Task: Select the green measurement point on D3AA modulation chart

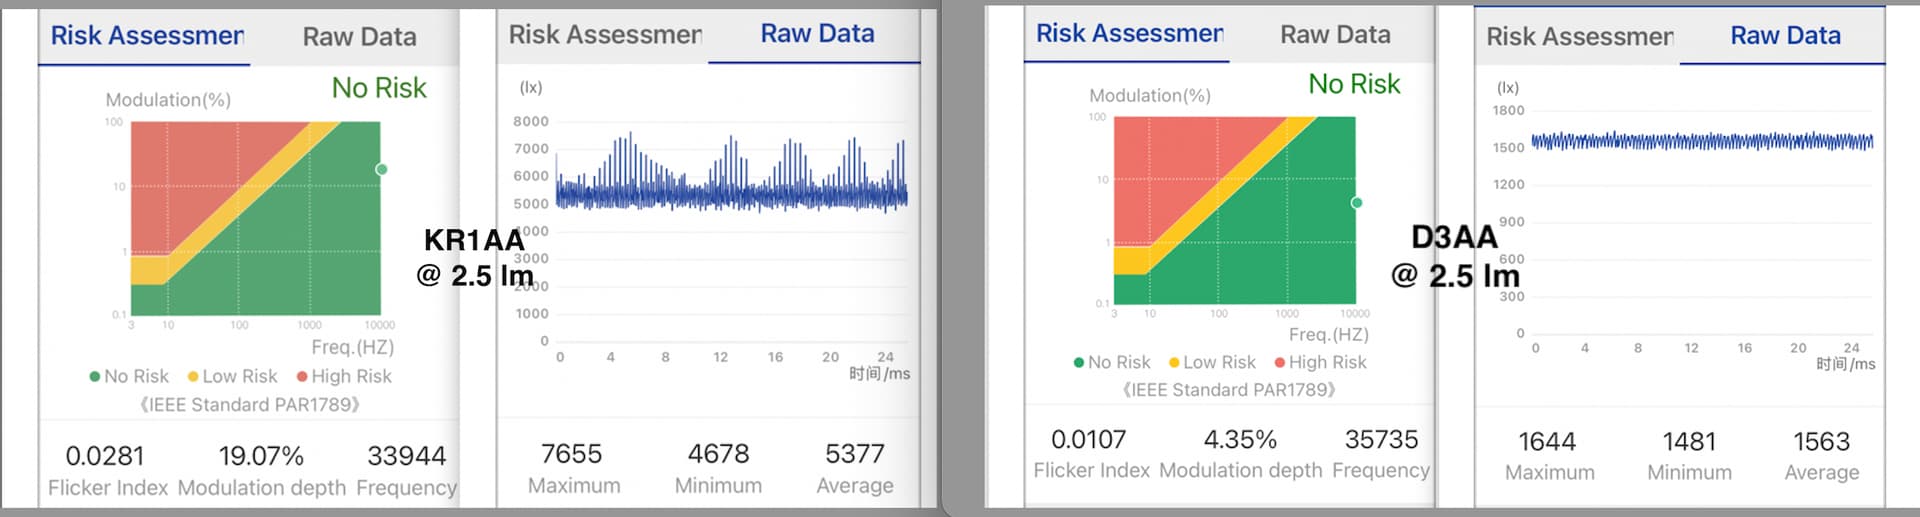Action: [x=1357, y=203]
